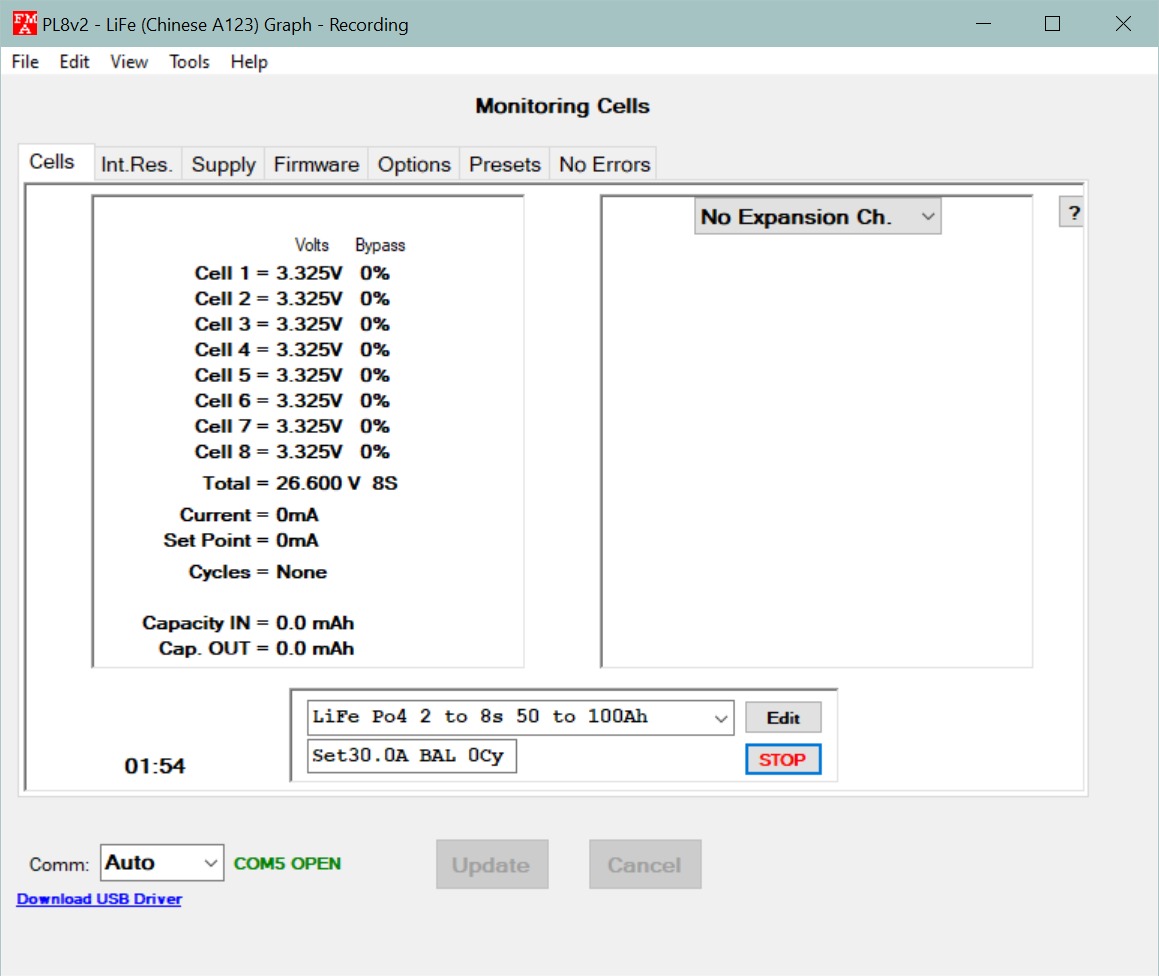Open the Firmware tab
Viewport: 1159px width, 976px height.
point(316,165)
